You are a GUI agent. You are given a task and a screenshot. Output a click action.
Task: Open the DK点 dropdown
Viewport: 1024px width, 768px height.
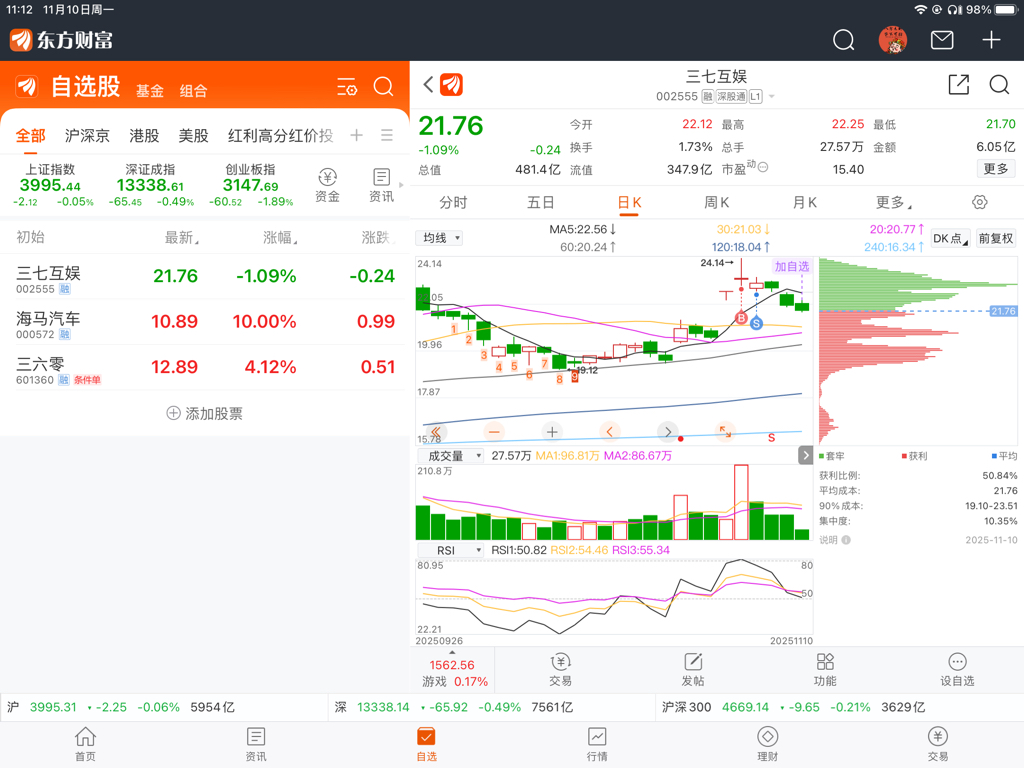(950, 238)
